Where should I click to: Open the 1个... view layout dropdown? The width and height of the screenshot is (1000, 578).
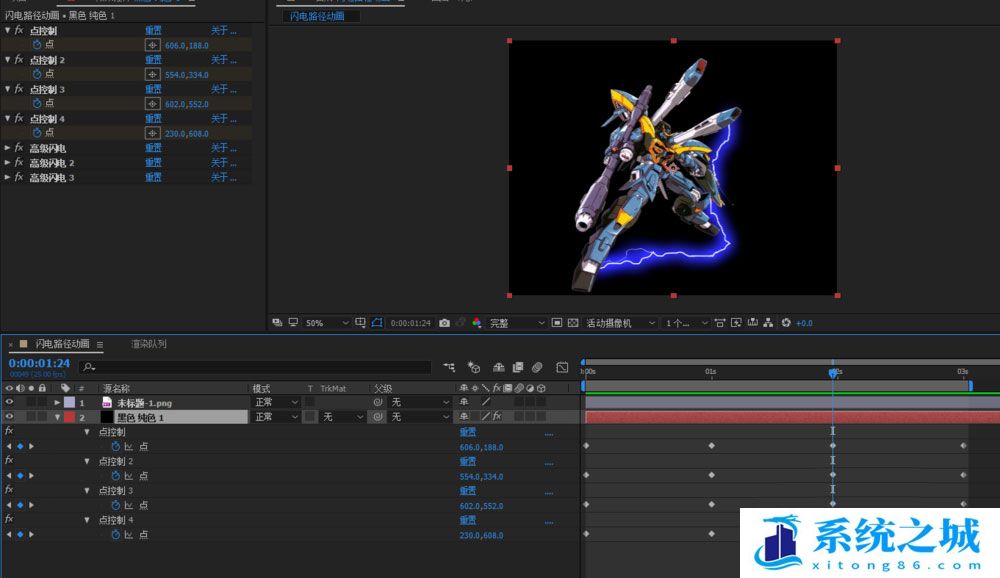(x=687, y=323)
